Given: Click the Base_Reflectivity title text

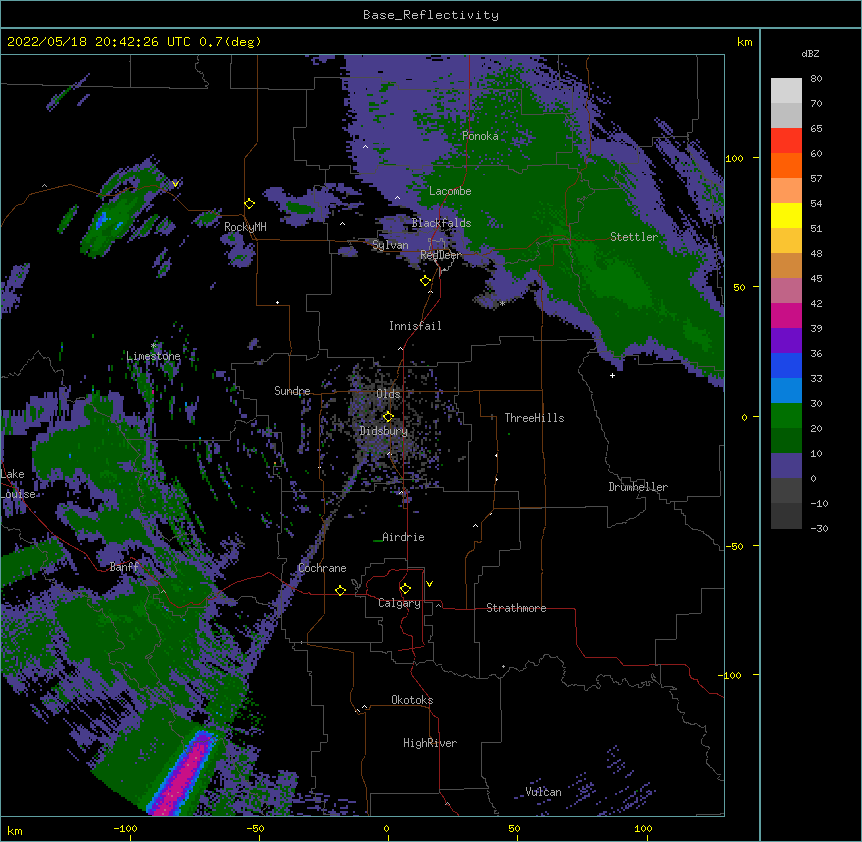Looking at the screenshot, I should [431, 15].
